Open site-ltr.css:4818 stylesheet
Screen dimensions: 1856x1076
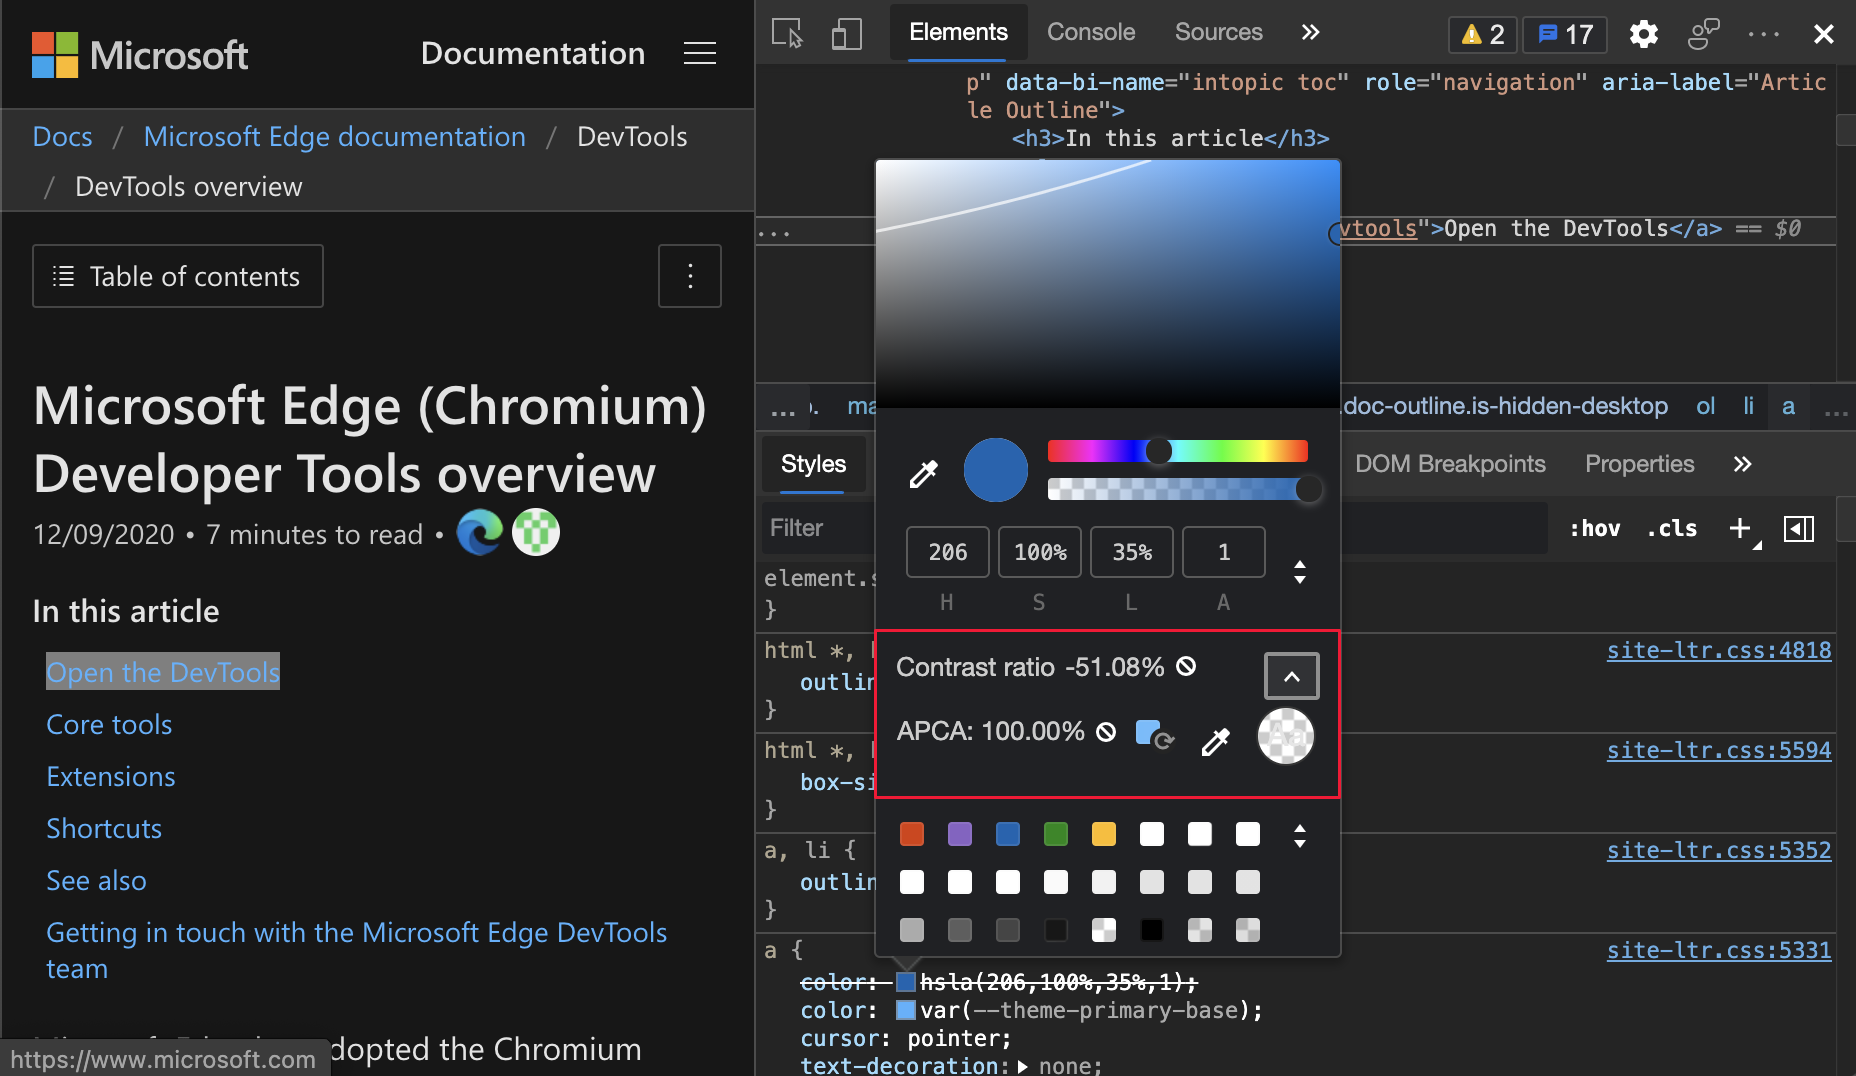point(1718,650)
